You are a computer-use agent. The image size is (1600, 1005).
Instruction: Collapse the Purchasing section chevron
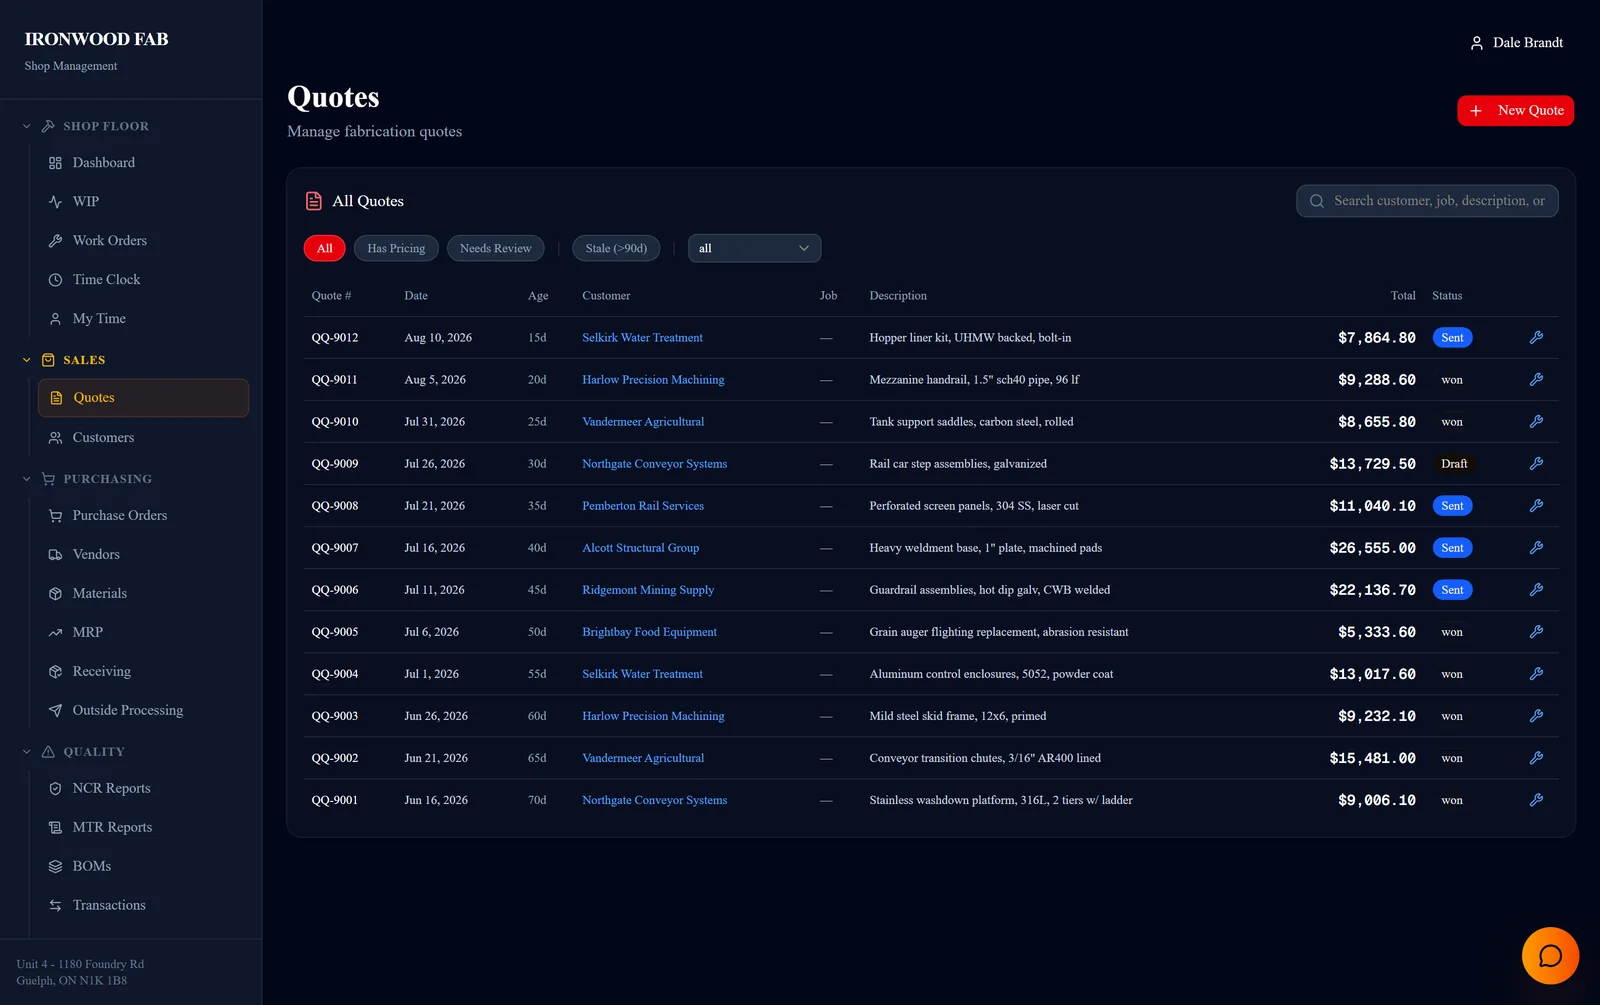[27, 479]
